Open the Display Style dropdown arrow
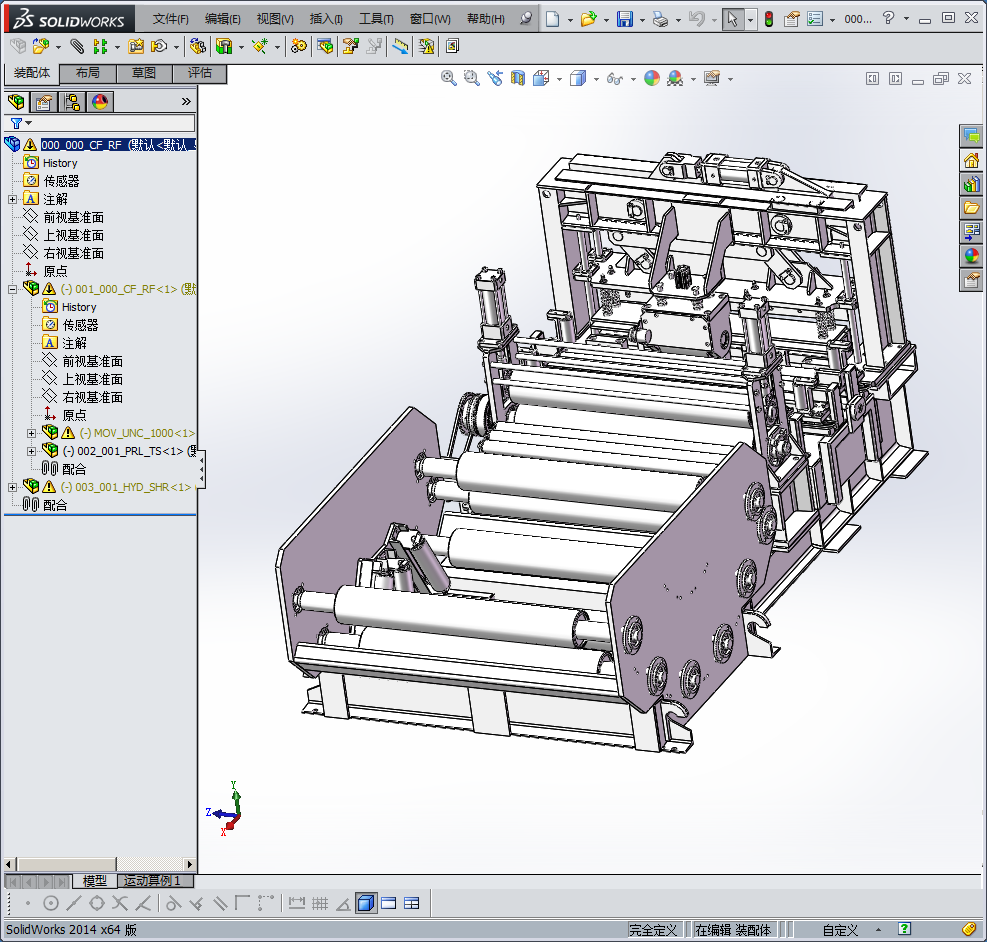The height and width of the screenshot is (942, 987). tap(597, 79)
